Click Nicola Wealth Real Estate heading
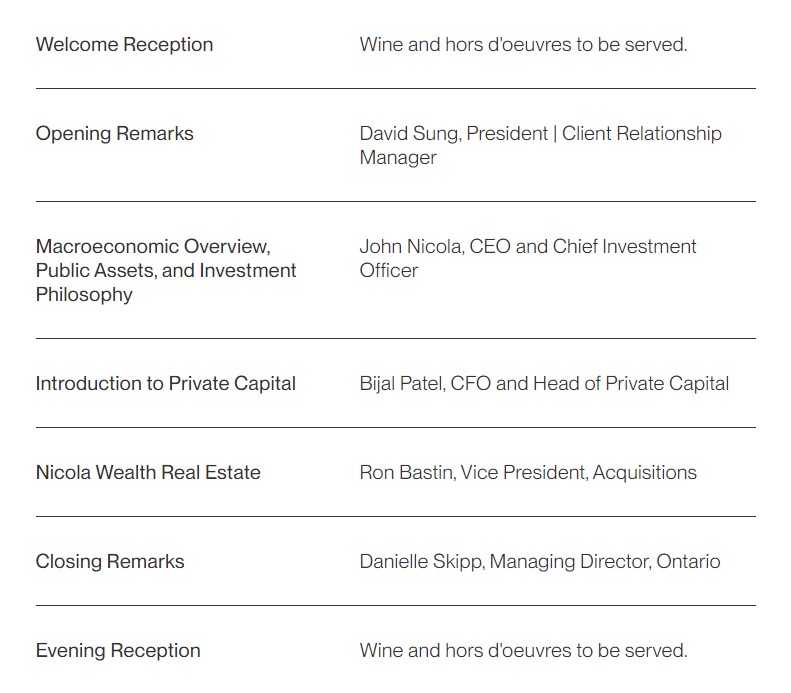This screenshot has height=693, width=791. 148,473
